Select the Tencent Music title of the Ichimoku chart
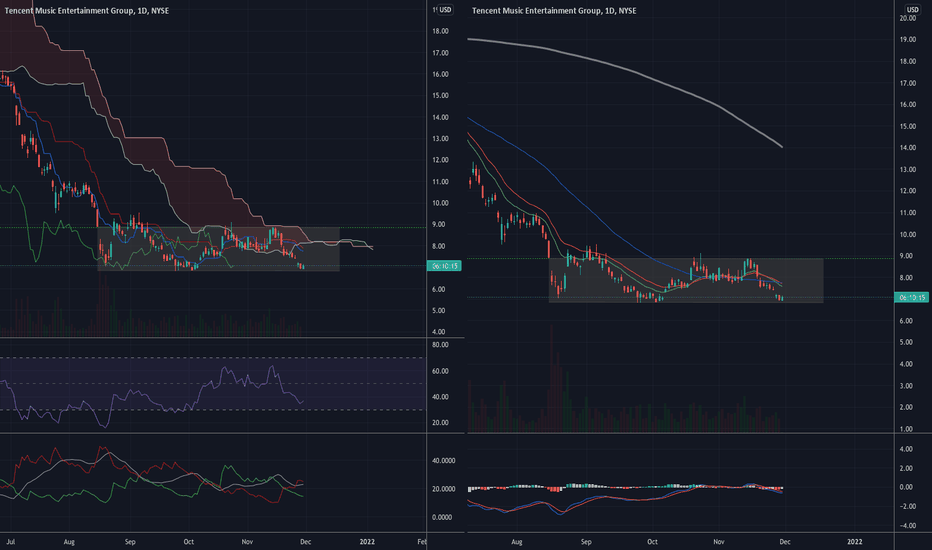The height and width of the screenshot is (550, 932). 87,11
